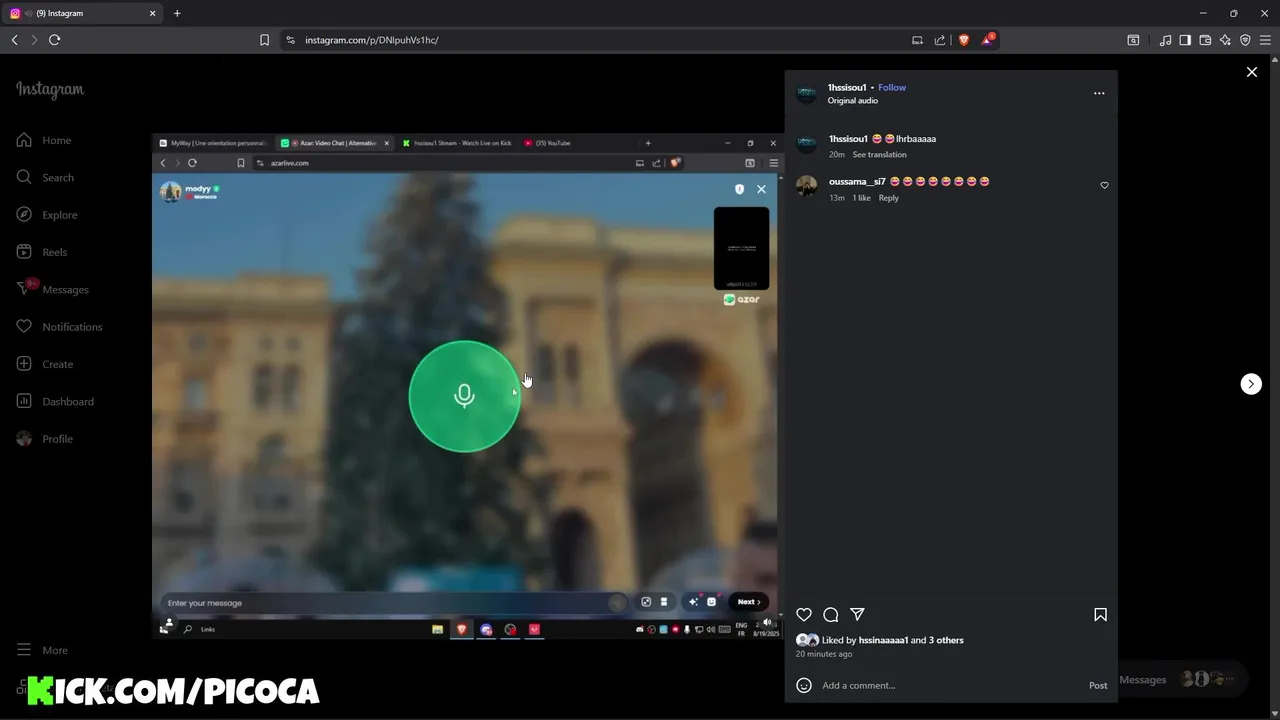Open hssinaaaaa1 liker profile link
Viewport: 1280px width, 720px height.
[x=883, y=640]
